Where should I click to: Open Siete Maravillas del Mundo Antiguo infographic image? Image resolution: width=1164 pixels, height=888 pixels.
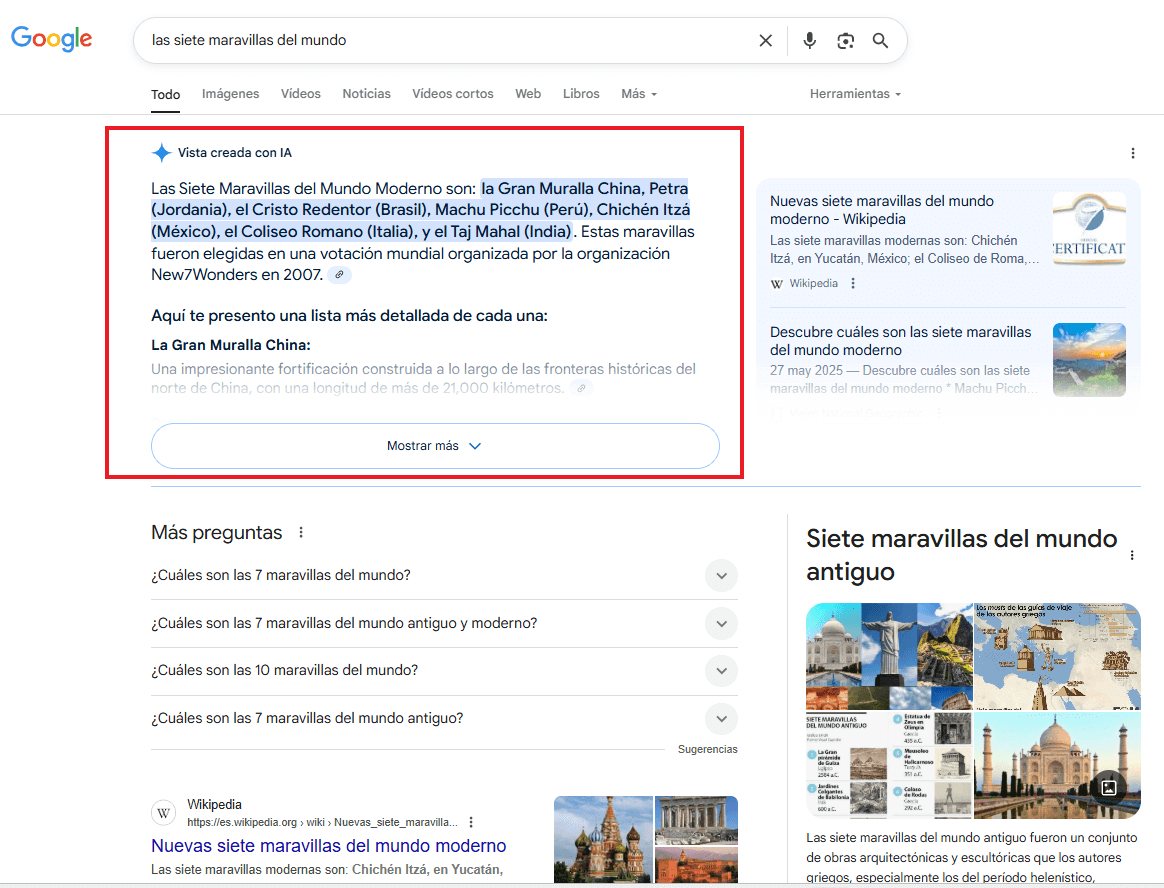click(x=889, y=765)
